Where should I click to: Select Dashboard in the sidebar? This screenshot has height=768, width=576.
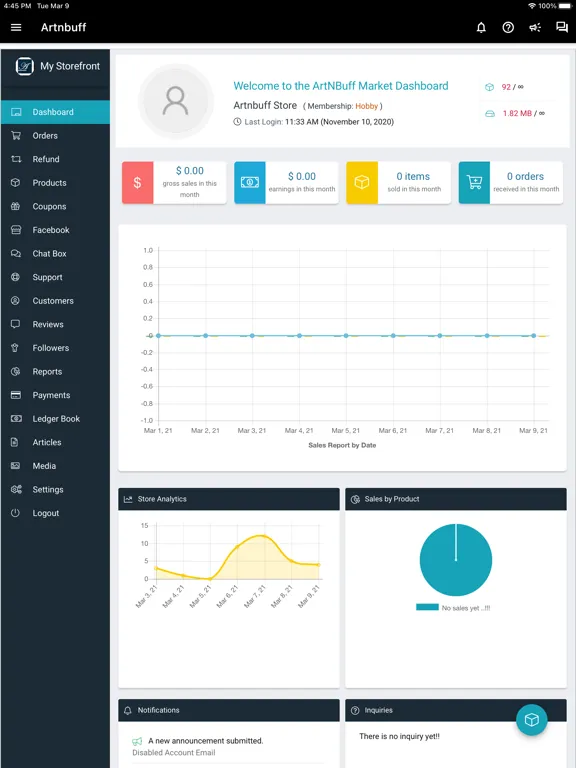click(55, 112)
